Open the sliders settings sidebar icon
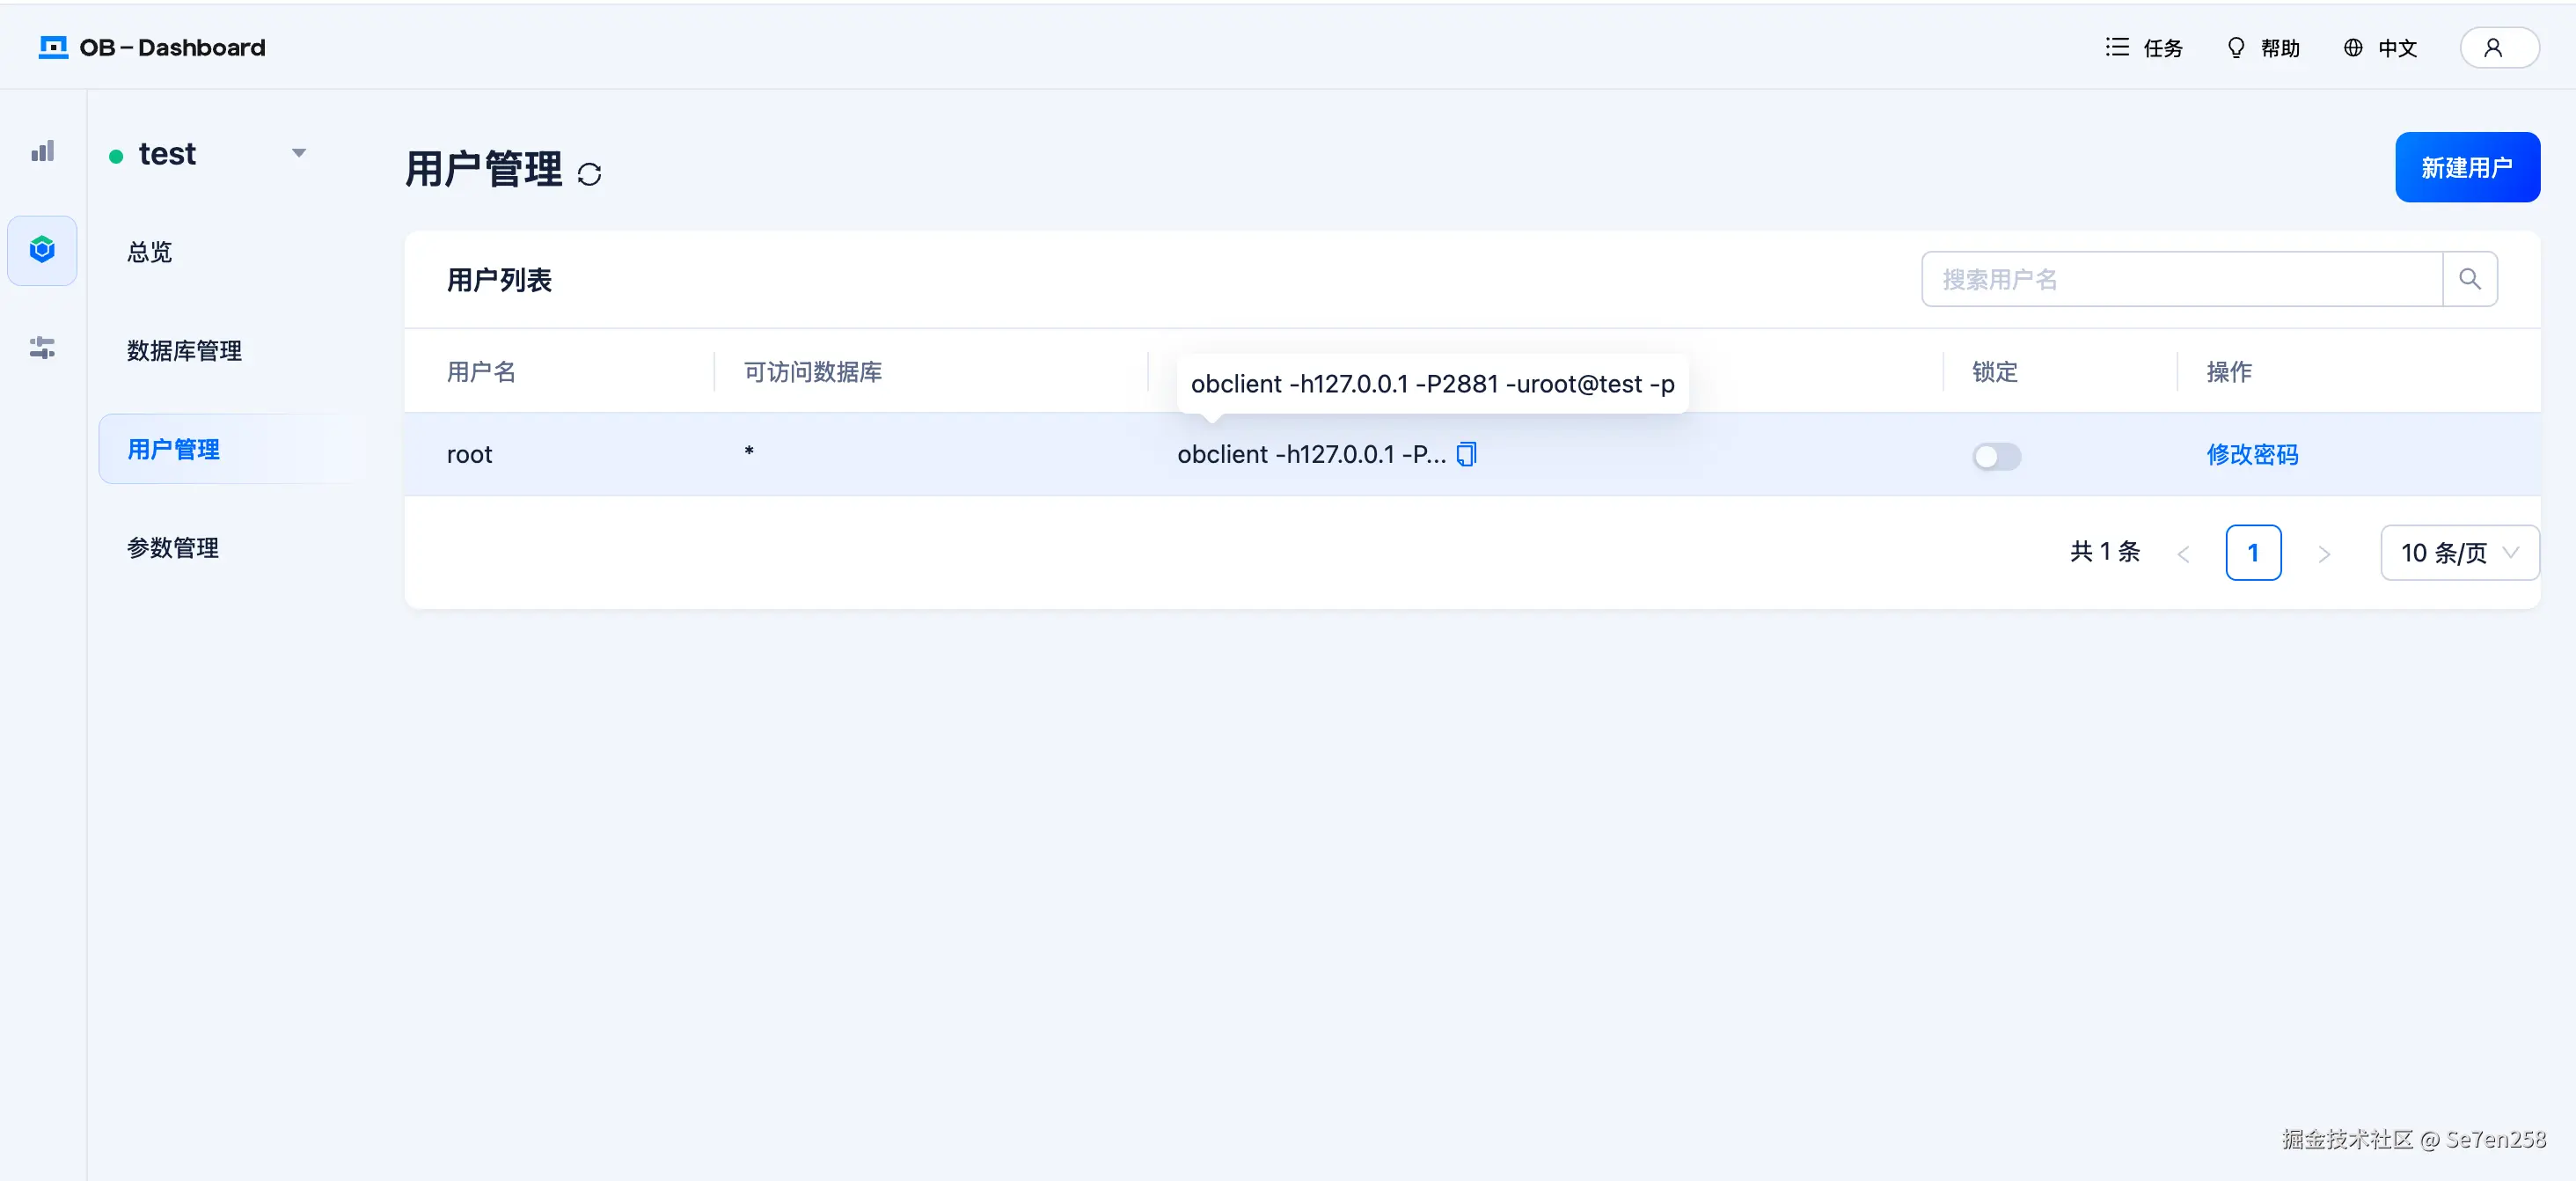This screenshot has height=1181, width=2576. [42, 348]
